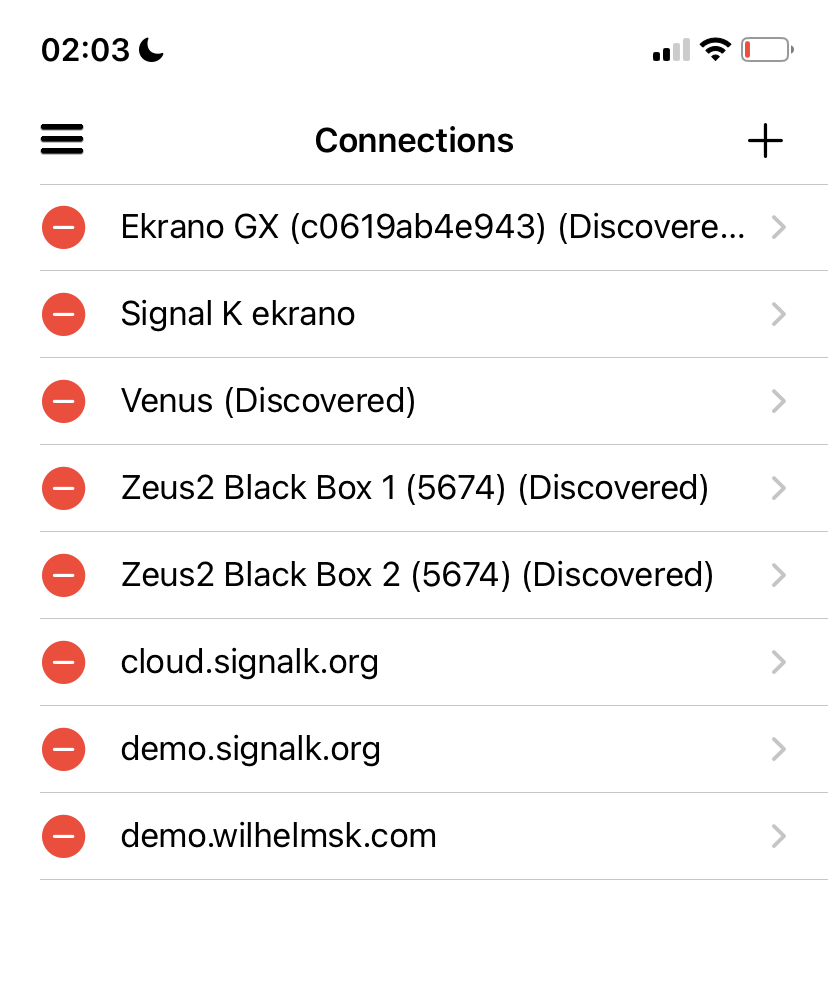The image size is (828, 1002).
Task: Tap red delete icon for Ekrano GX
Action: pos(63,228)
